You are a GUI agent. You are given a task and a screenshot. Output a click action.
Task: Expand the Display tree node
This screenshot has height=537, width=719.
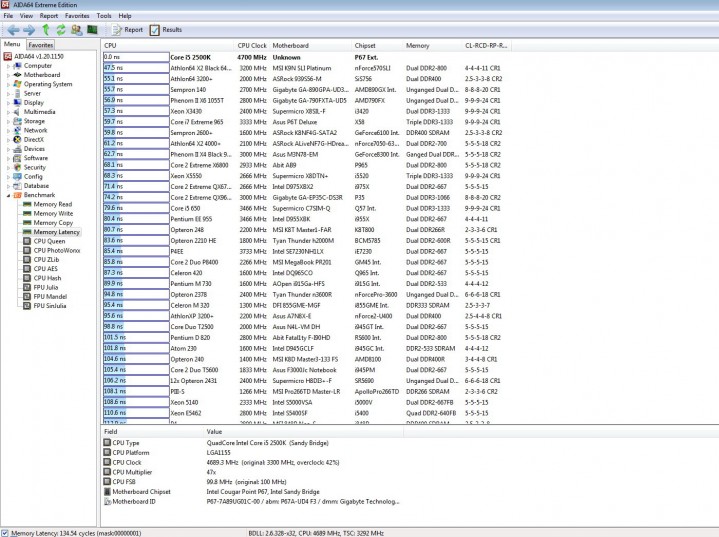point(8,103)
